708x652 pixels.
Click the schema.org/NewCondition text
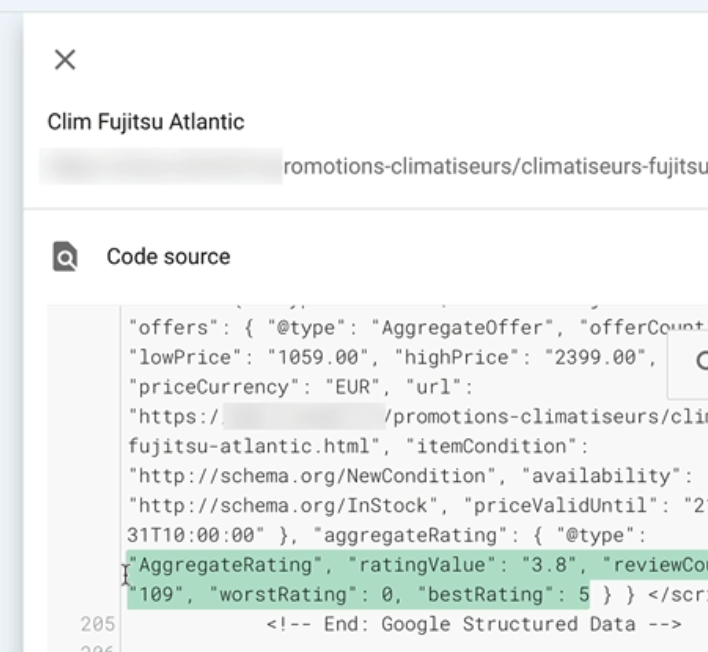[x=312, y=476]
